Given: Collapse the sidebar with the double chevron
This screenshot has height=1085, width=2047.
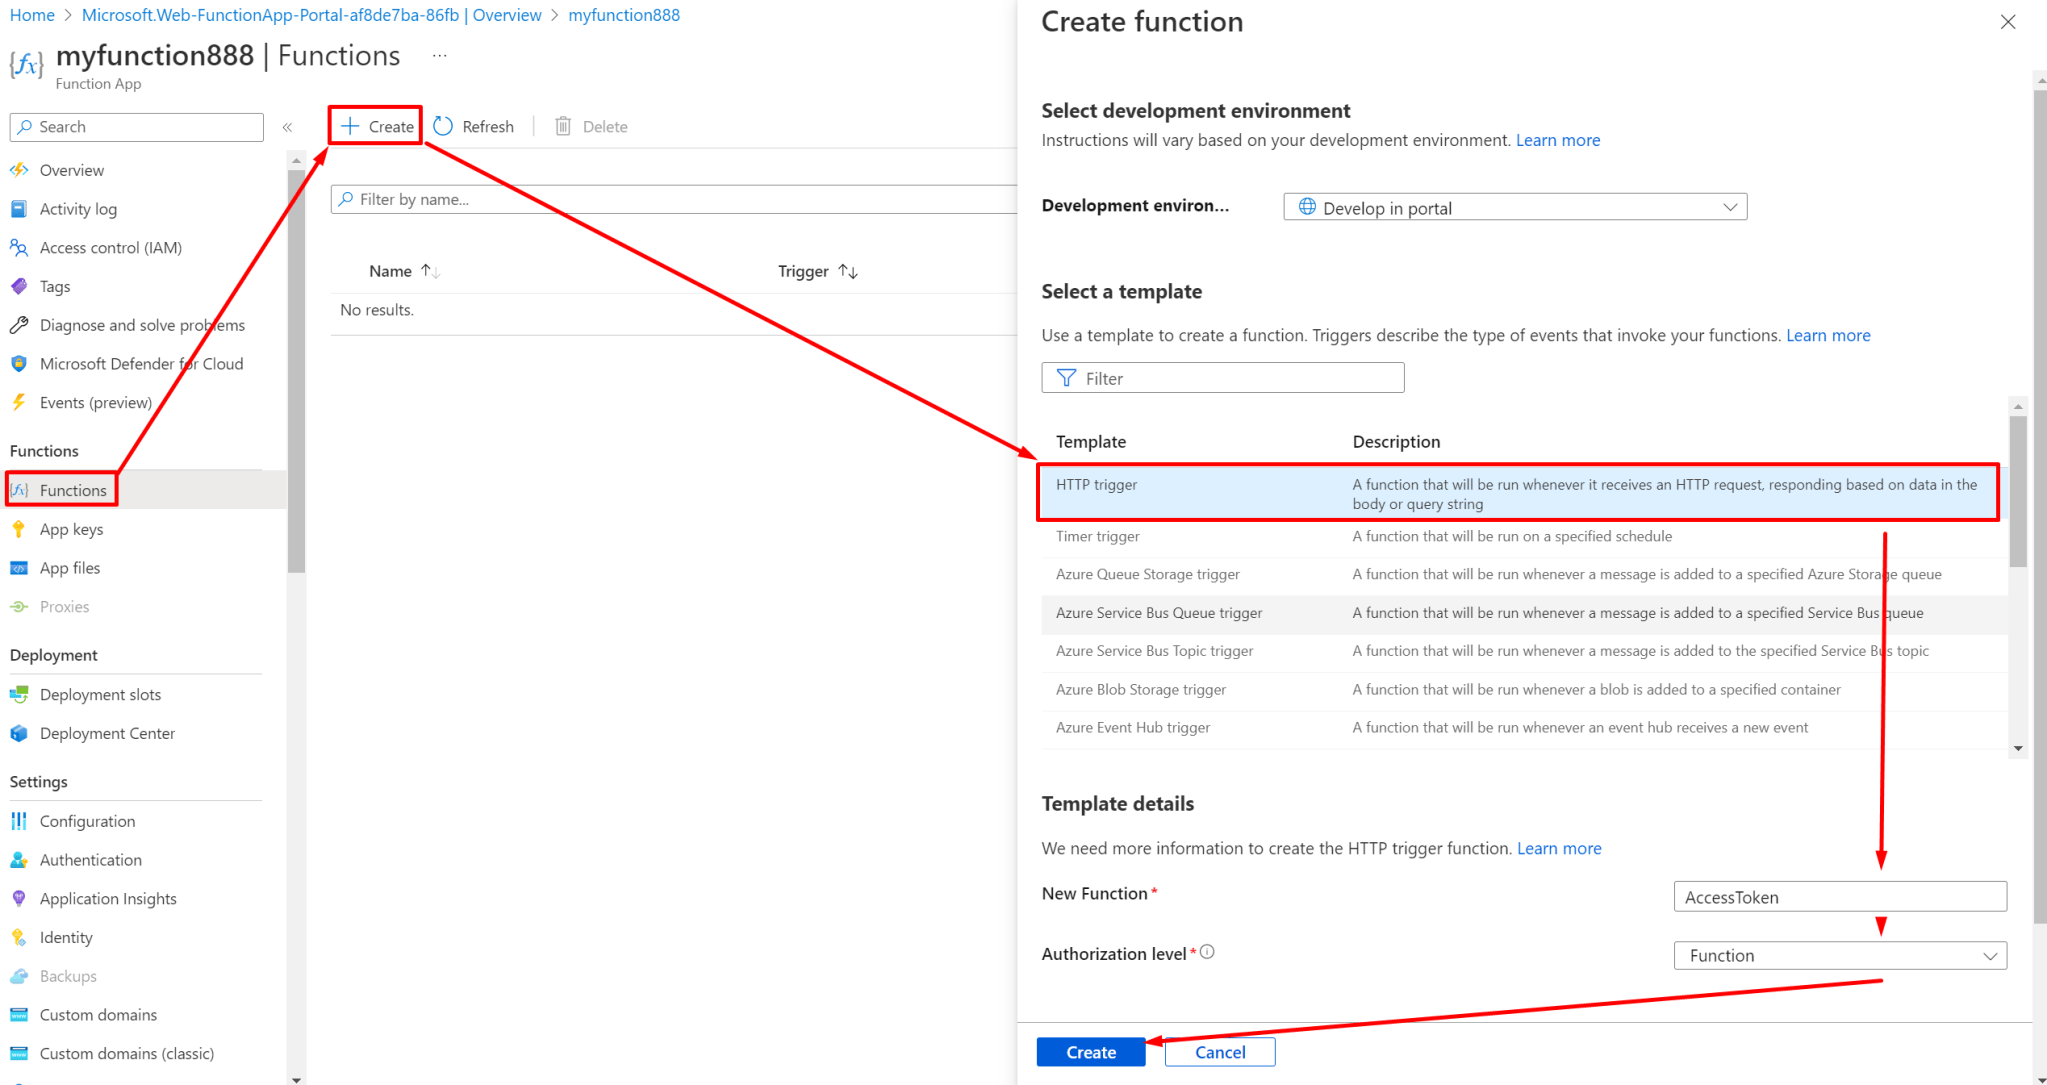Looking at the screenshot, I should (287, 127).
